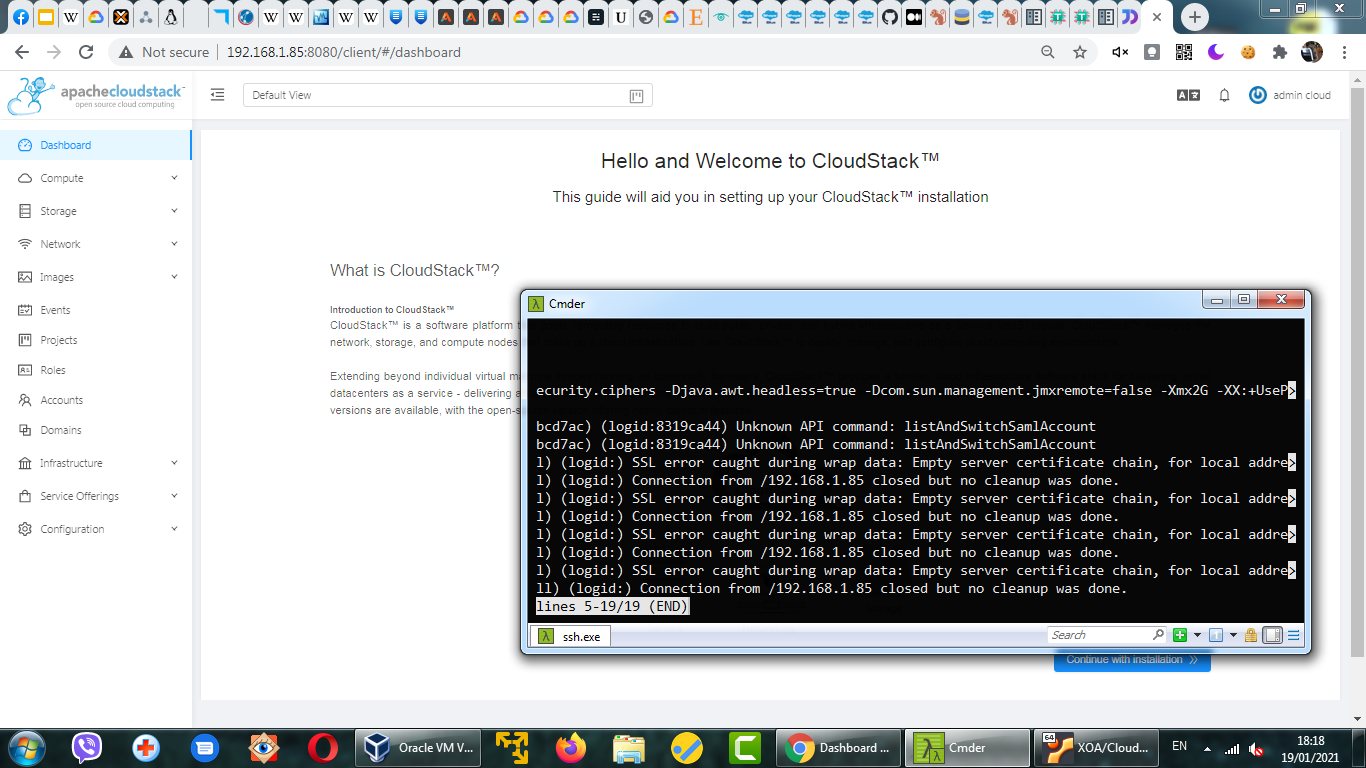This screenshot has height=768, width=1366.
Task: Open the admin cloud user menu
Action: pyautogui.click(x=1290, y=95)
